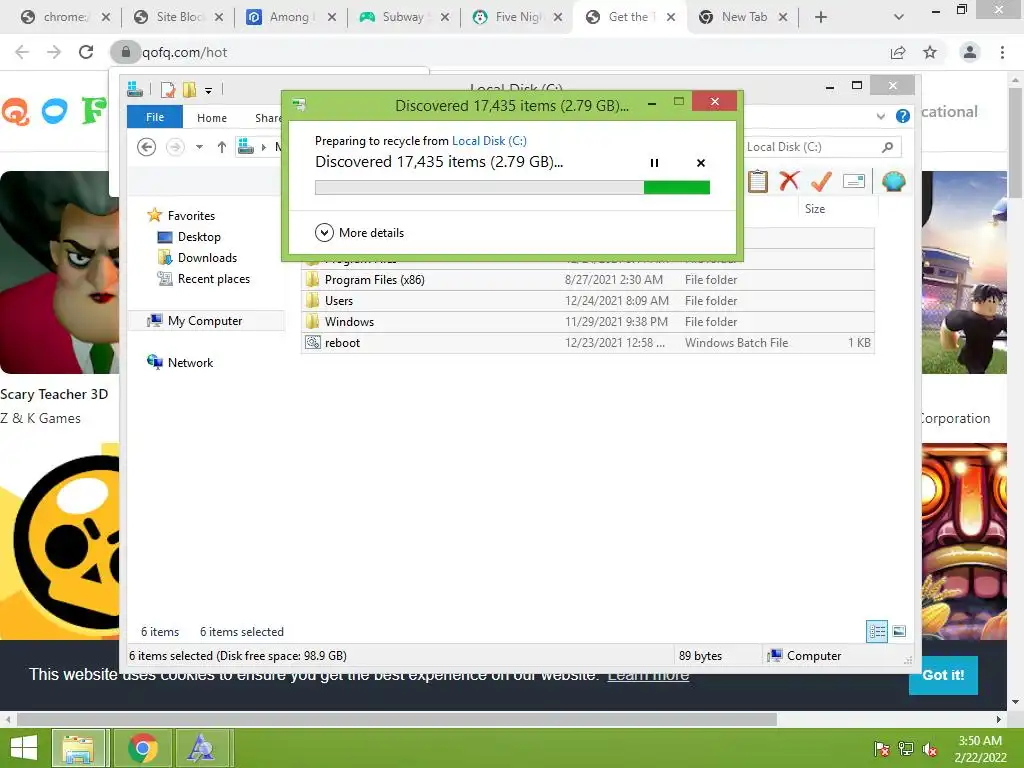Expand More details in the progress dialog
The image size is (1024, 768).
(x=359, y=232)
